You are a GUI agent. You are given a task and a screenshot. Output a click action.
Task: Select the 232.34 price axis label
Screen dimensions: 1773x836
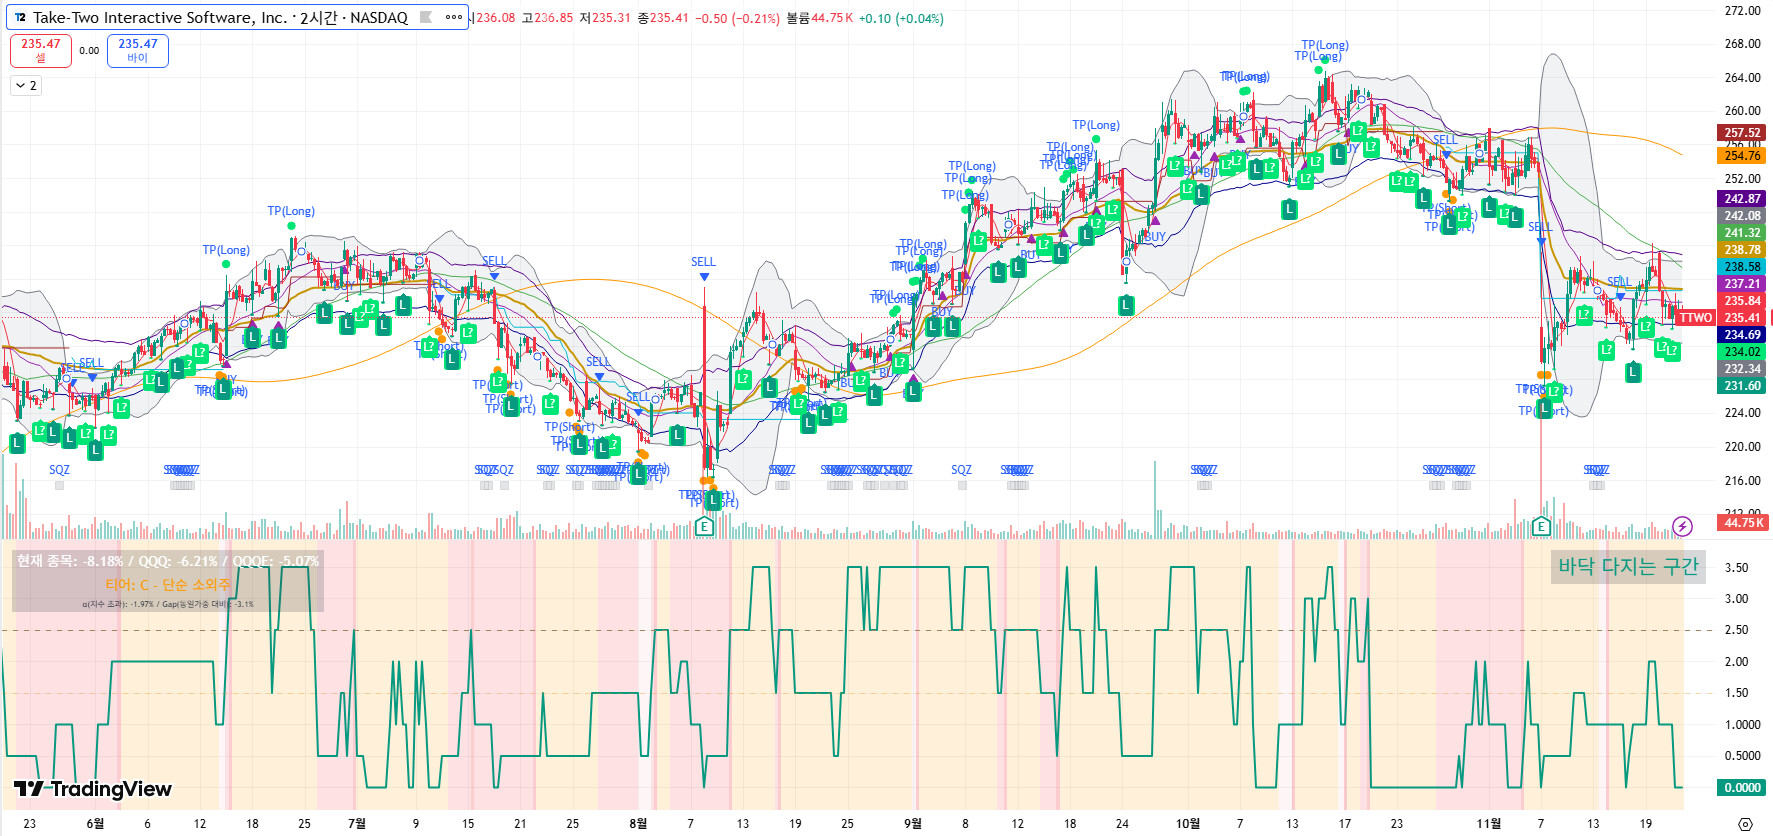(1742, 369)
